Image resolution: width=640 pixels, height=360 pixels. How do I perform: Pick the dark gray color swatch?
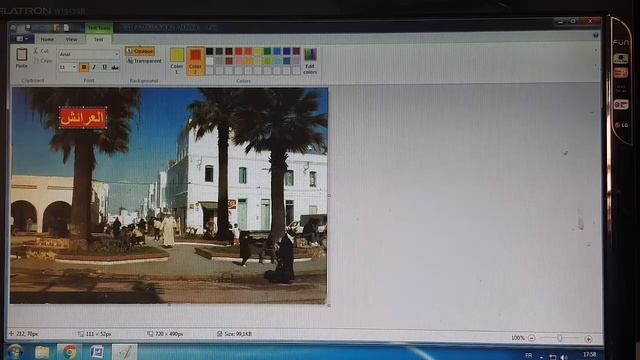(219, 51)
